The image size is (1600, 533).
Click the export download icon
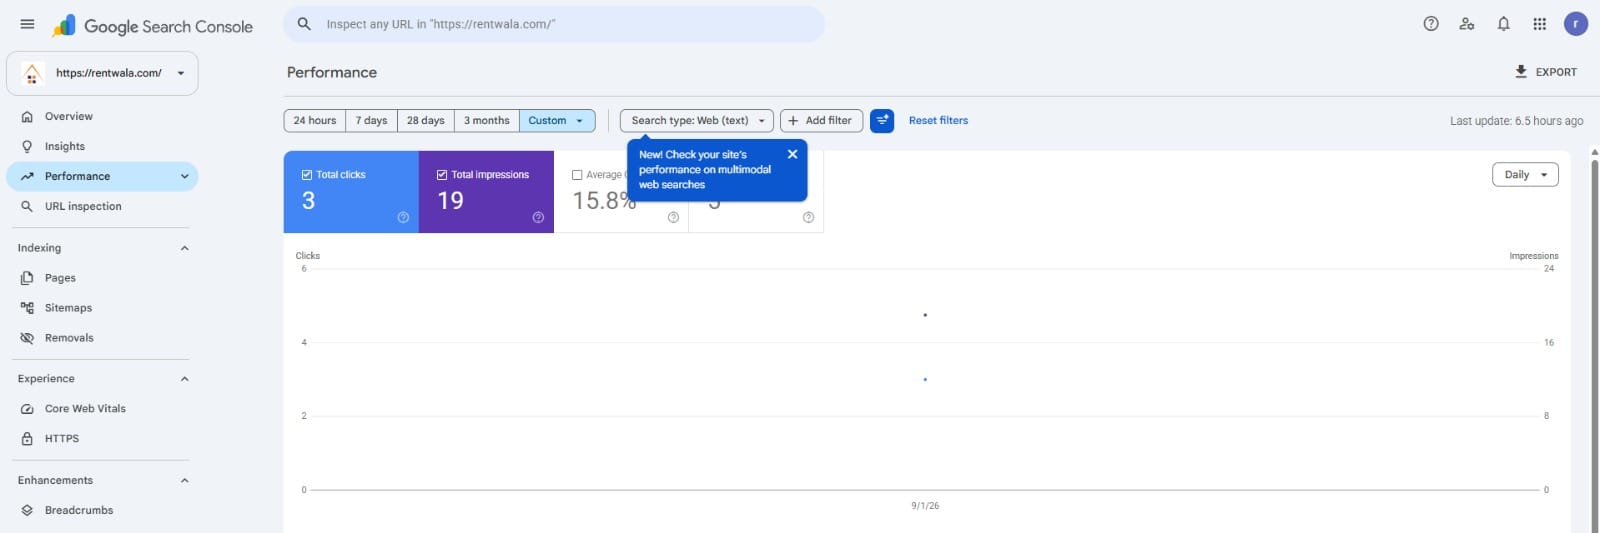click(x=1521, y=72)
